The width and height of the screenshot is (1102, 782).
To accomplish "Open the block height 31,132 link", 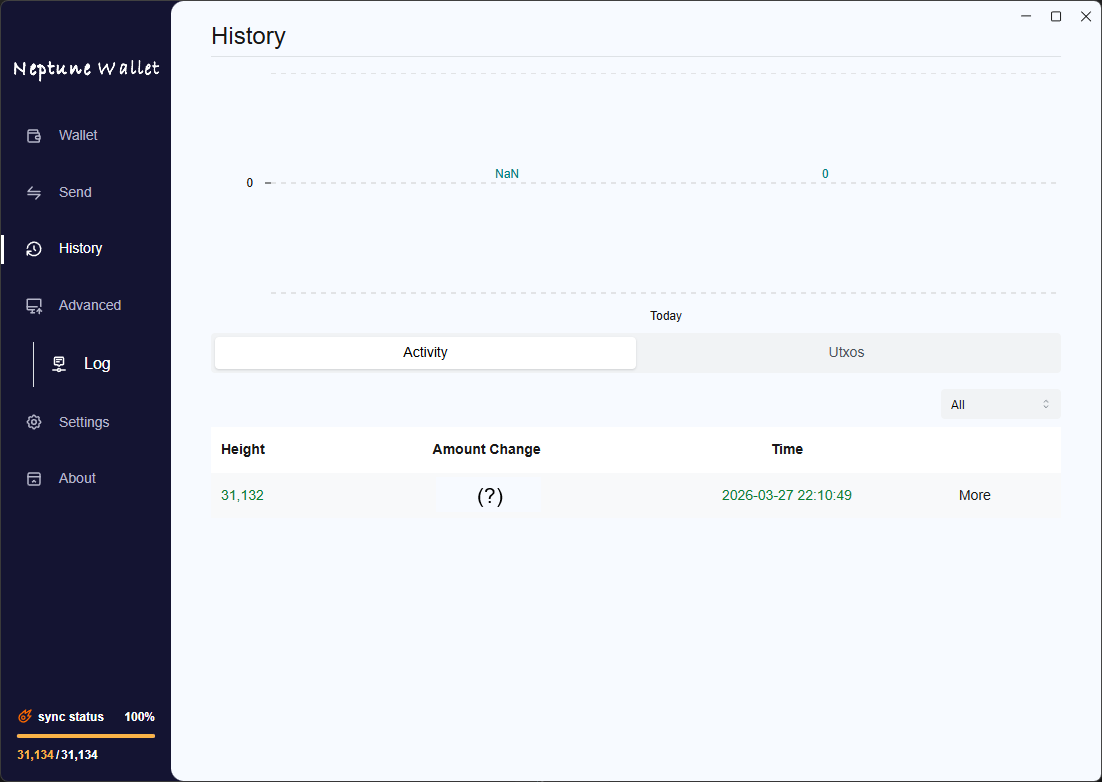I will [242, 495].
